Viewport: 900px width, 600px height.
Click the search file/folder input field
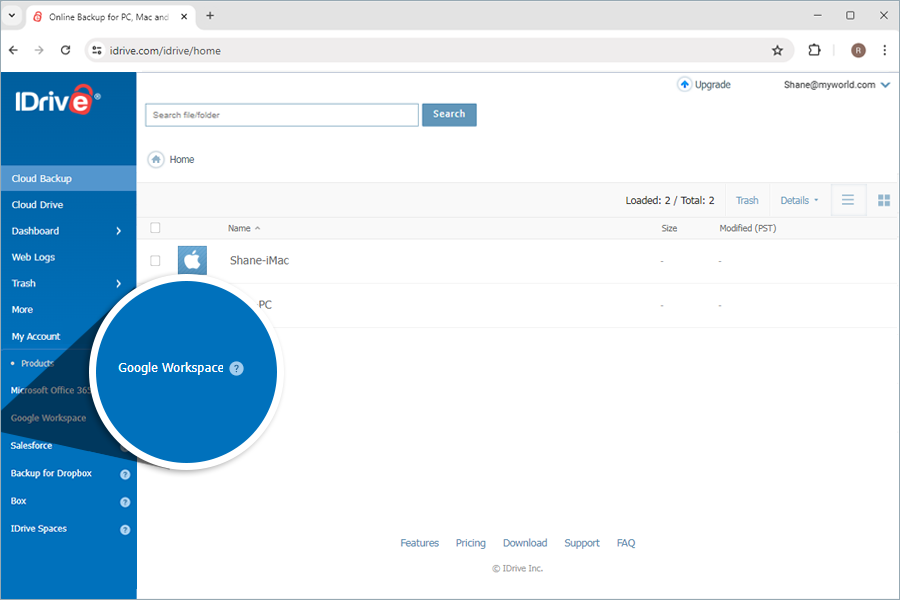pos(281,114)
